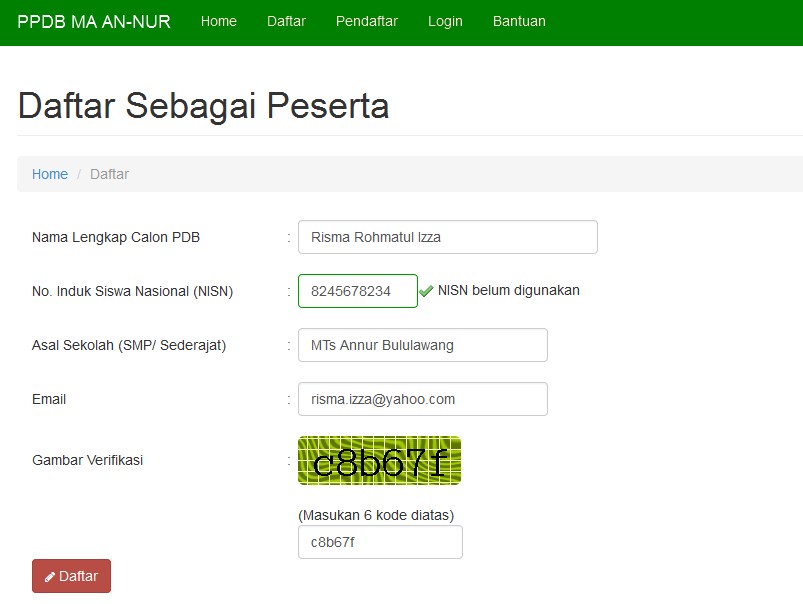Click the 'Nama Lengkap Calon PDB' label
The height and width of the screenshot is (604, 803).
116,237
